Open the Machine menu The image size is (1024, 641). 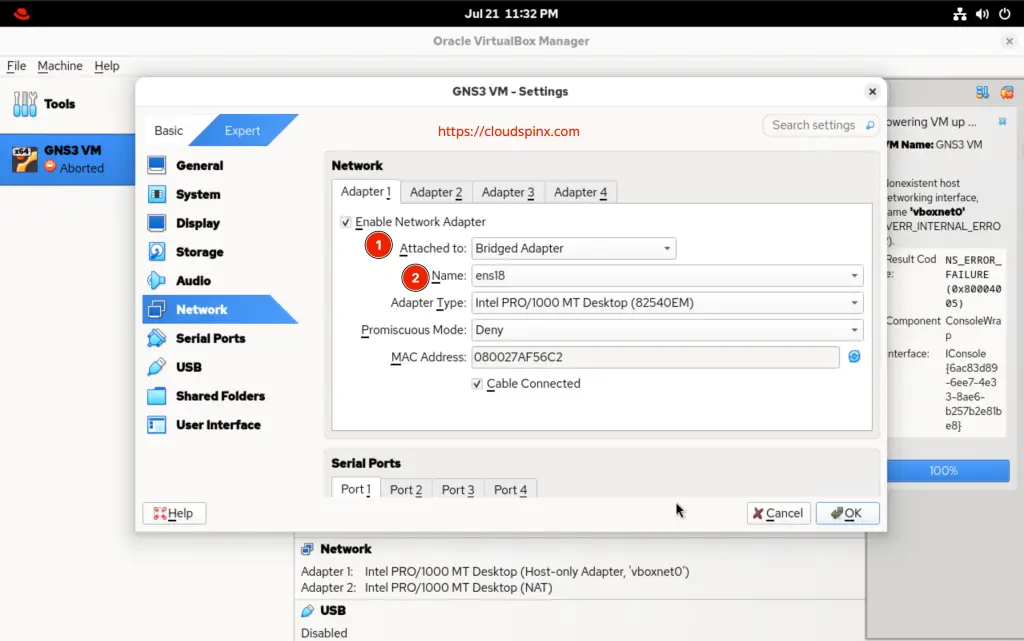point(59,66)
